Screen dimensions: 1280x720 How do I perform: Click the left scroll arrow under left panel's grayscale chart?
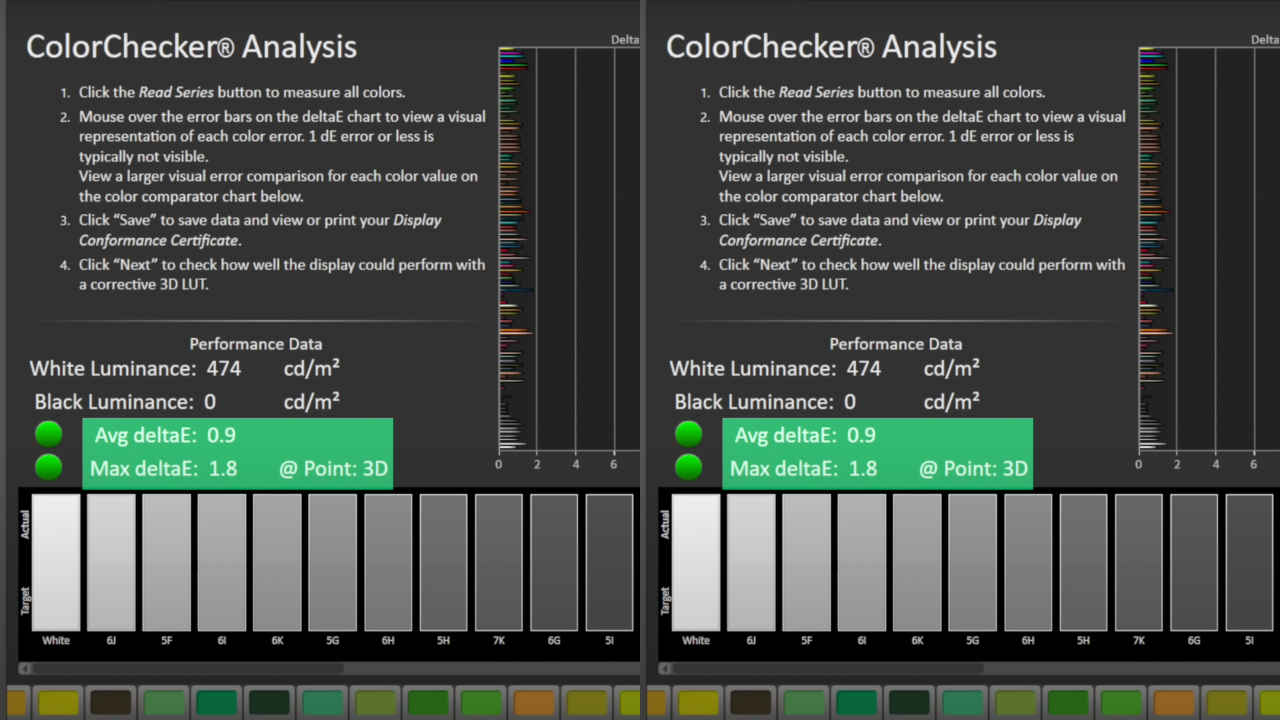[25, 668]
